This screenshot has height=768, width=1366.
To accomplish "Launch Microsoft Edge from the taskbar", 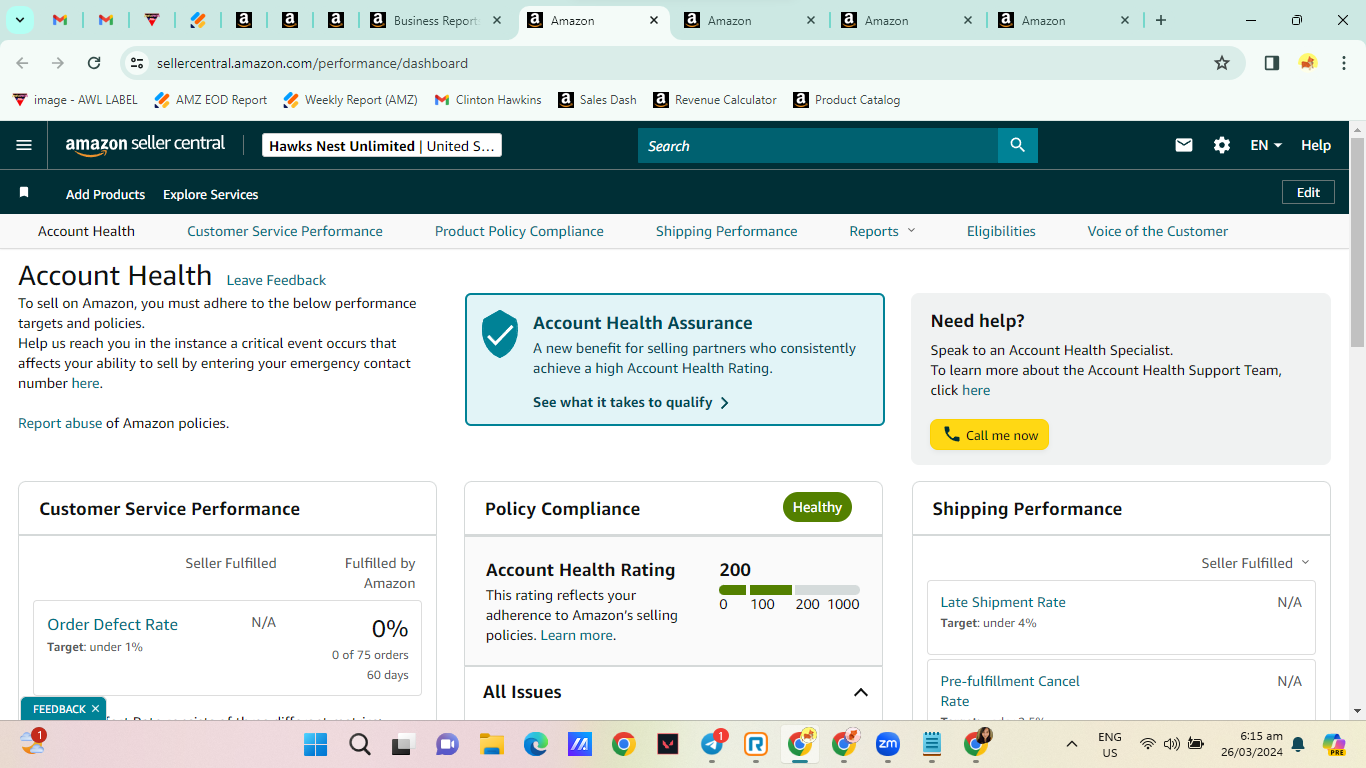I will pos(535,744).
